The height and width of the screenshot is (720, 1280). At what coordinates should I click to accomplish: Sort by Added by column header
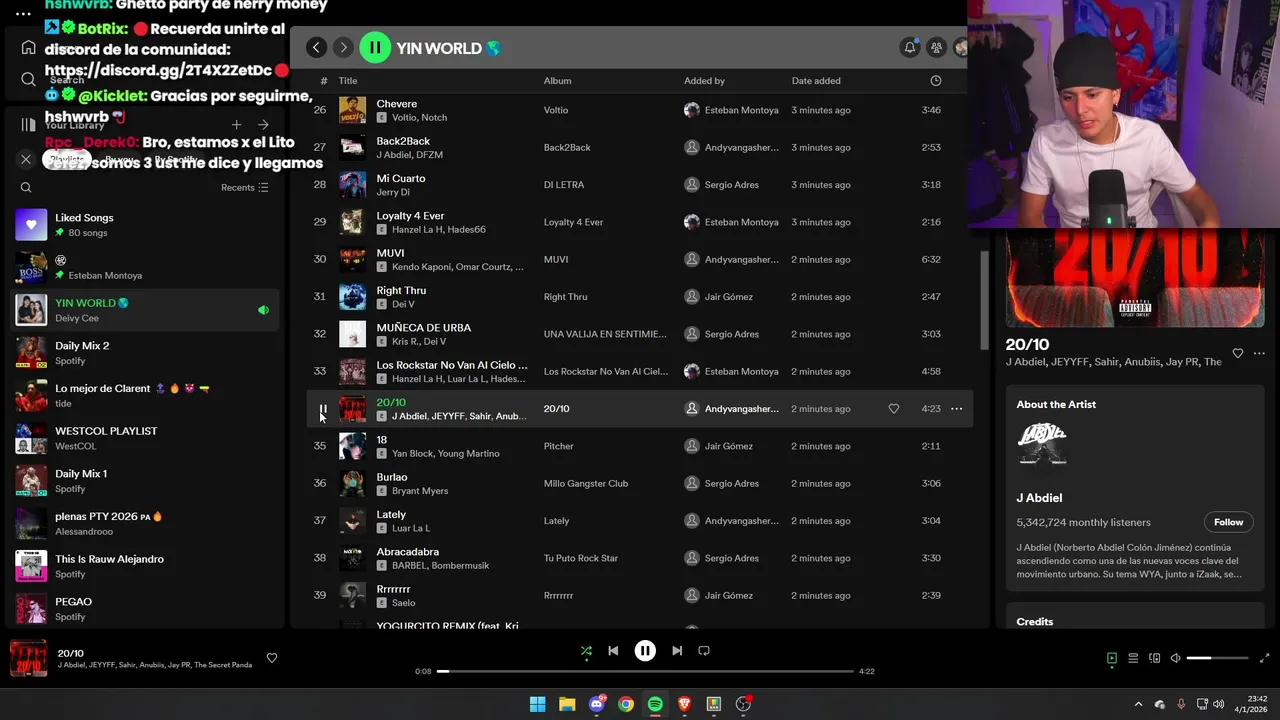704,81
